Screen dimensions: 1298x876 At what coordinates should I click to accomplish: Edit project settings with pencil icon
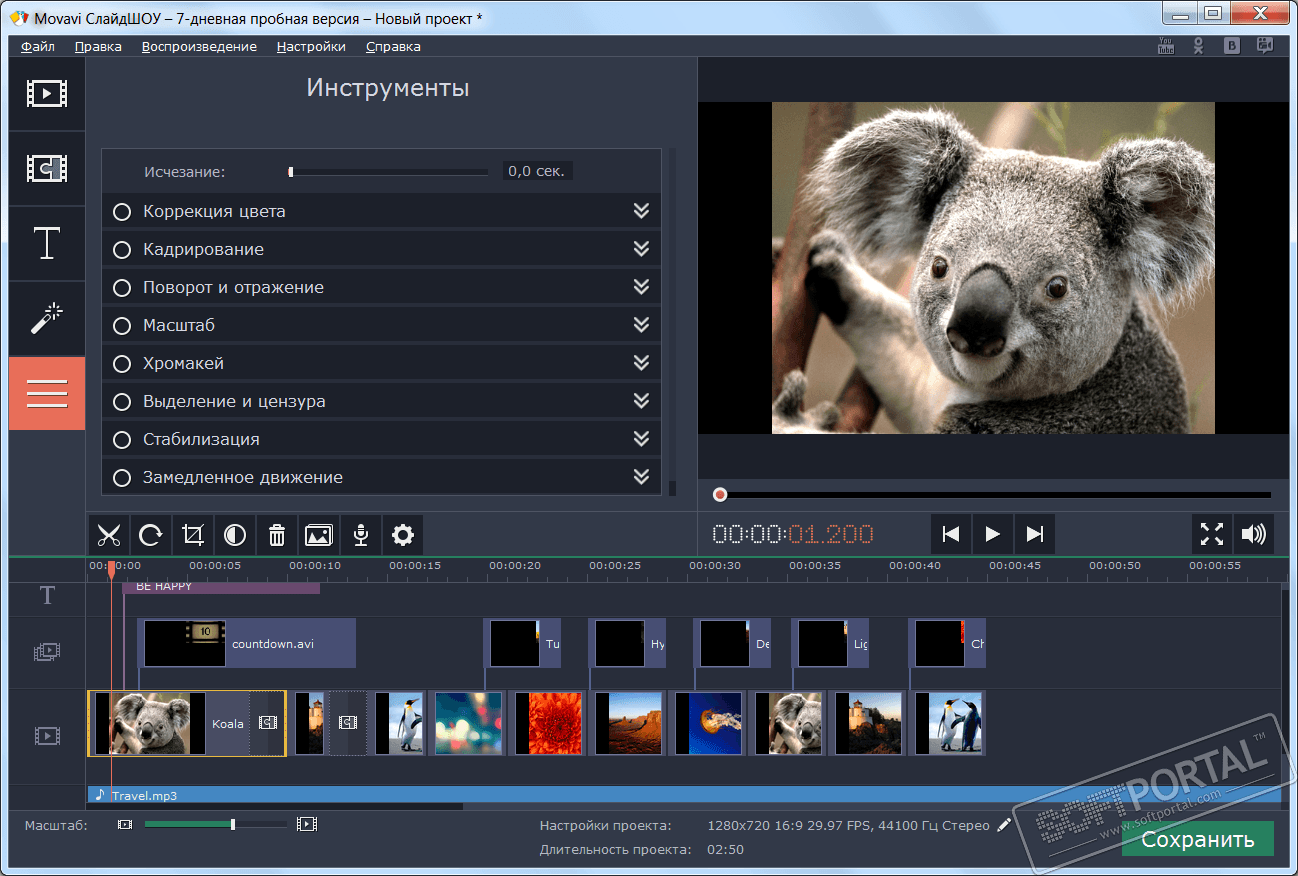point(1004,825)
